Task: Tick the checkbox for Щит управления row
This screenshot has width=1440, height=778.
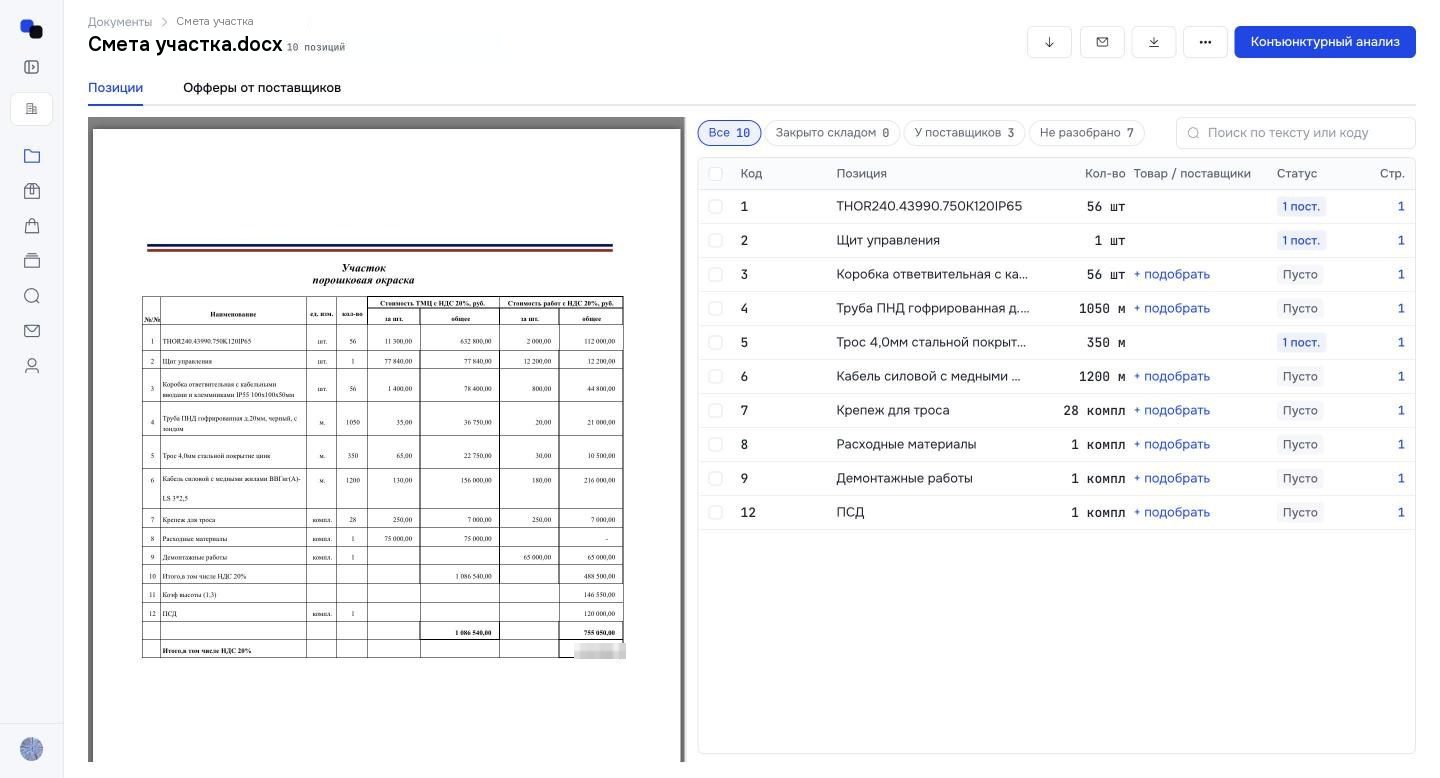Action: (x=715, y=241)
